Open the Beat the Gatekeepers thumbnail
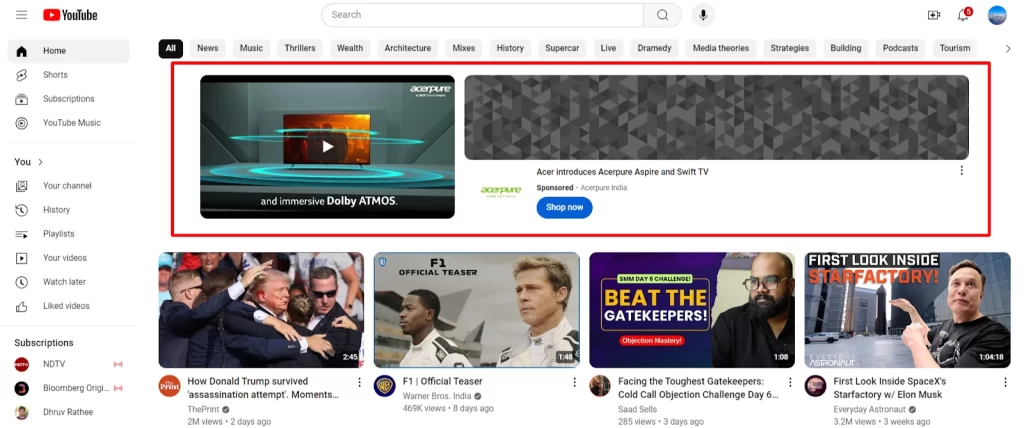This screenshot has height=428, width=1024. (x=692, y=310)
